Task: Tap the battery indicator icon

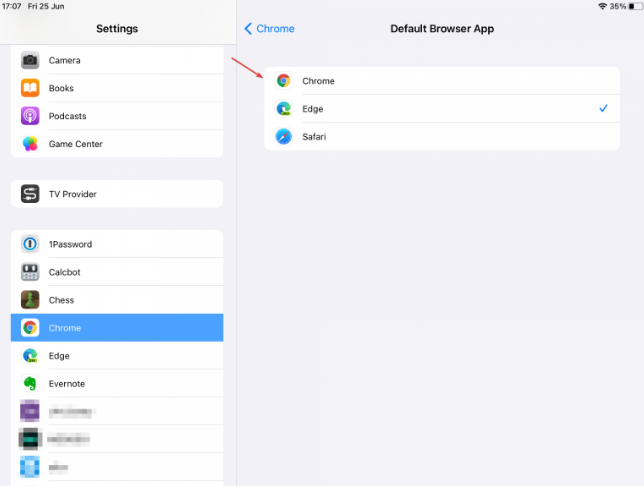Action: point(635,6)
